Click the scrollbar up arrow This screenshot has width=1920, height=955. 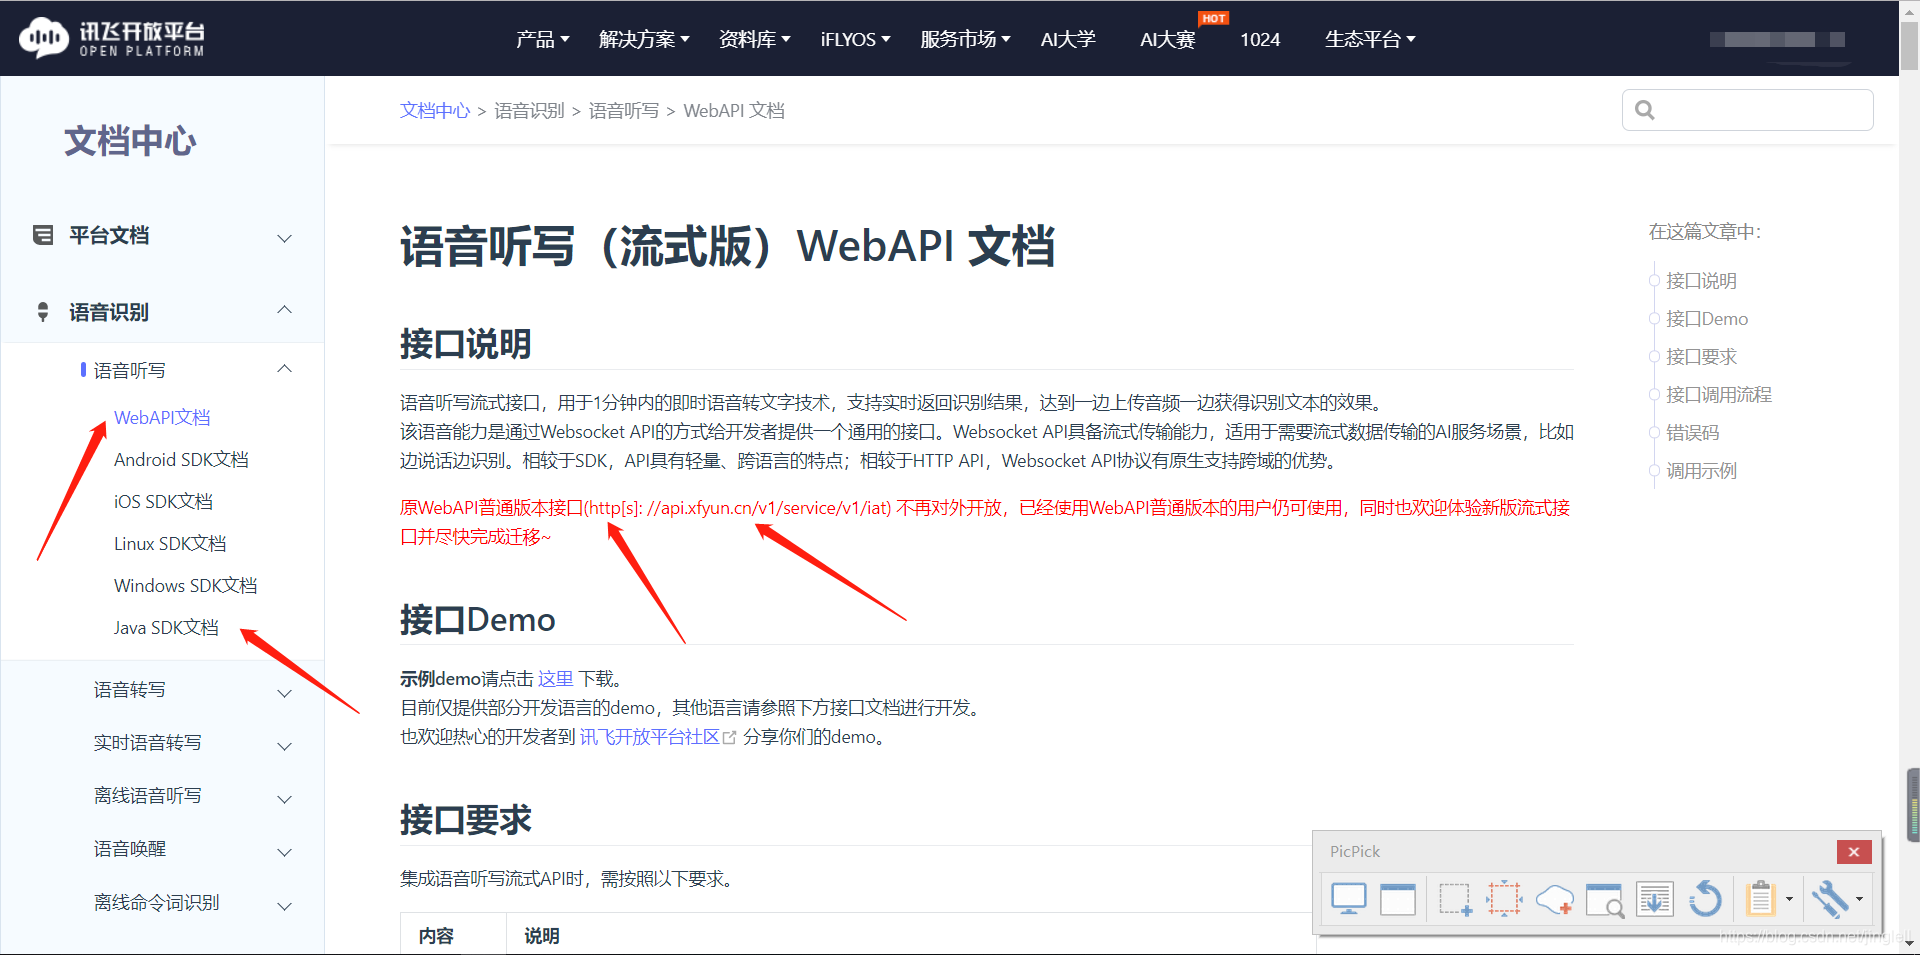tap(1910, 10)
